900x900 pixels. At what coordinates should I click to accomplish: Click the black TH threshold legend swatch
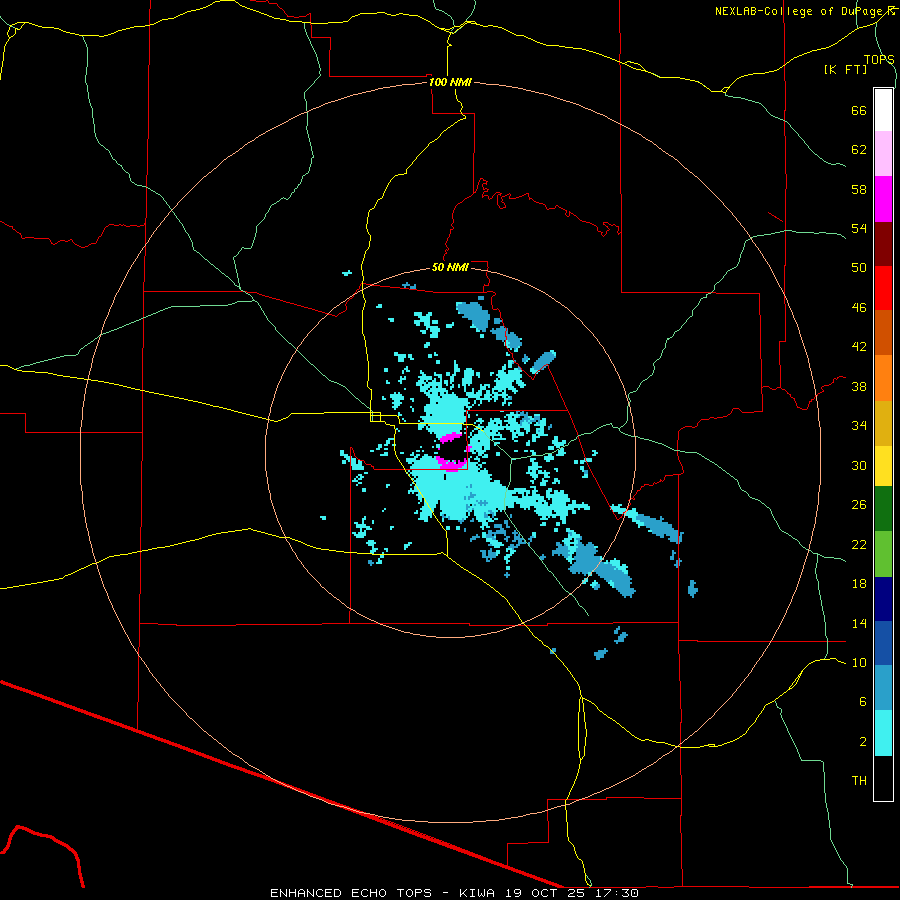point(883,778)
